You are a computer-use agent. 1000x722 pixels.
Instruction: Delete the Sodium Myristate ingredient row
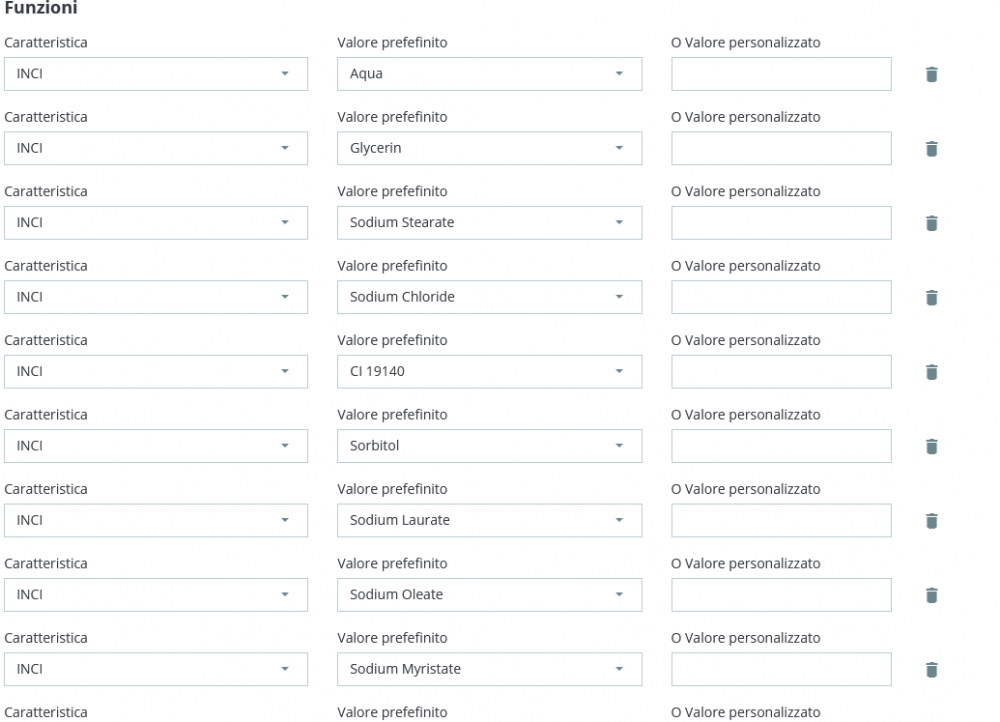click(x=930, y=669)
